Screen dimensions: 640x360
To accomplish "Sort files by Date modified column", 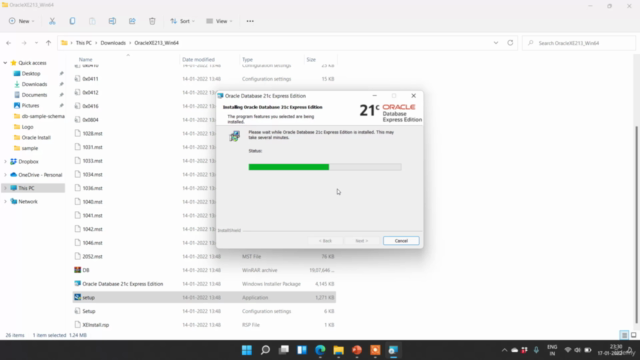I will pos(198,60).
